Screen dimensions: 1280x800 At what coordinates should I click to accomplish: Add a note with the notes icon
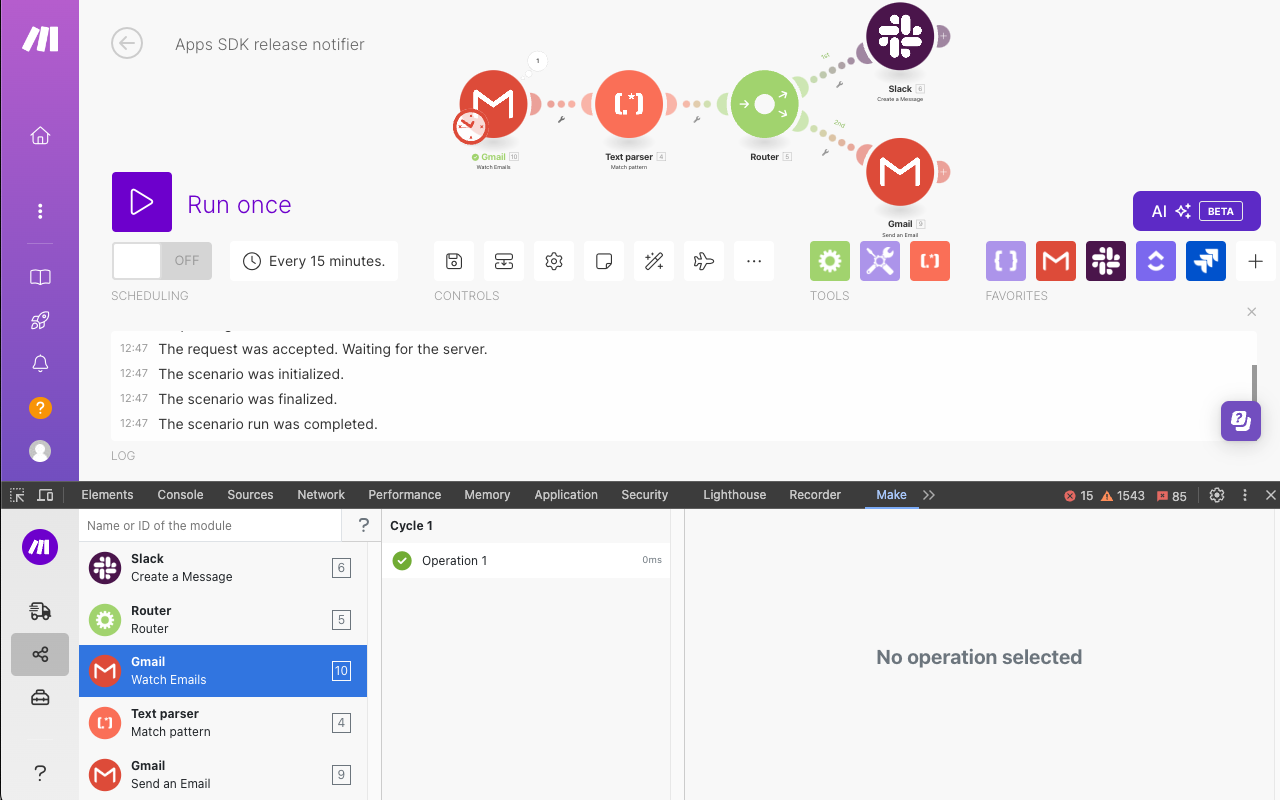(x=604, y=261)
